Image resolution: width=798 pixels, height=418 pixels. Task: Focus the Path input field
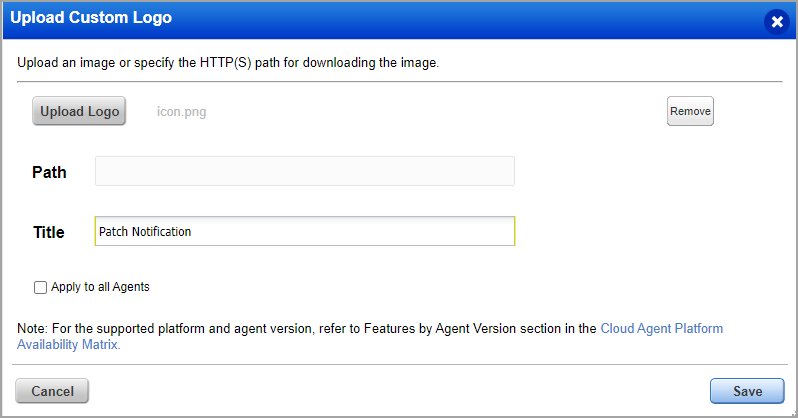point(304,171)
